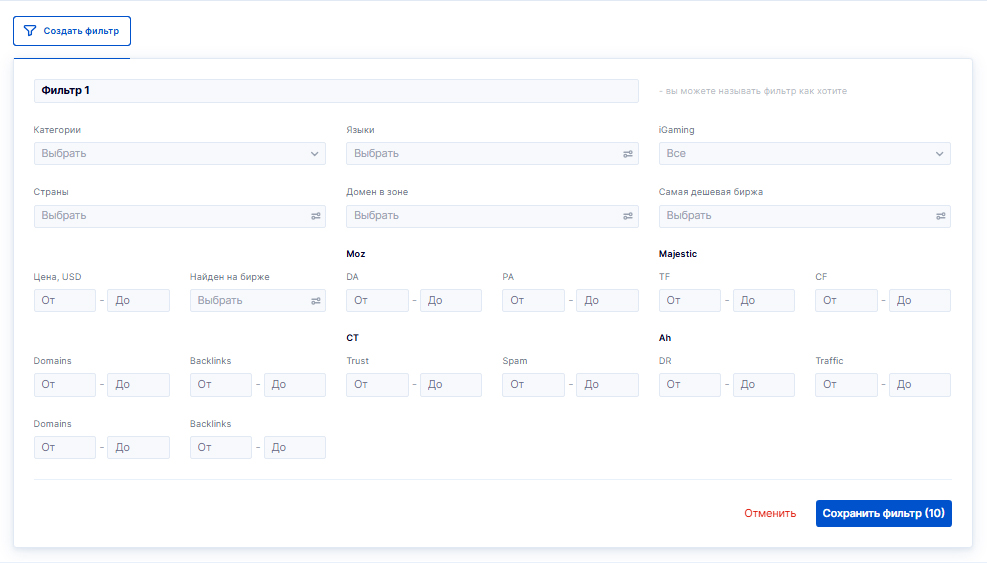Click the Majestic TF От field
This screenshot has height=563, width=987.
pyautogui.click(x=690, y=300)
